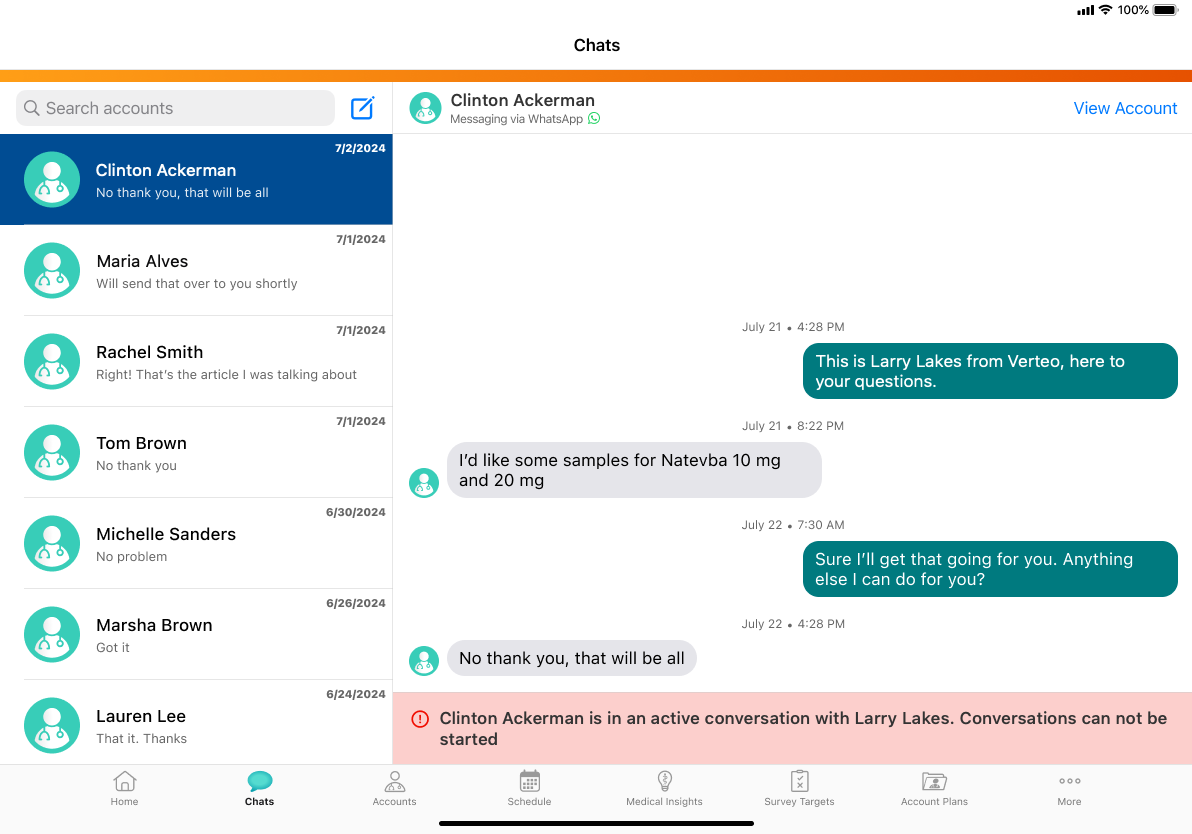Select Tom Brown chat
The height and width of the screenshot is (834, 1192).
[x=196, y=452]
